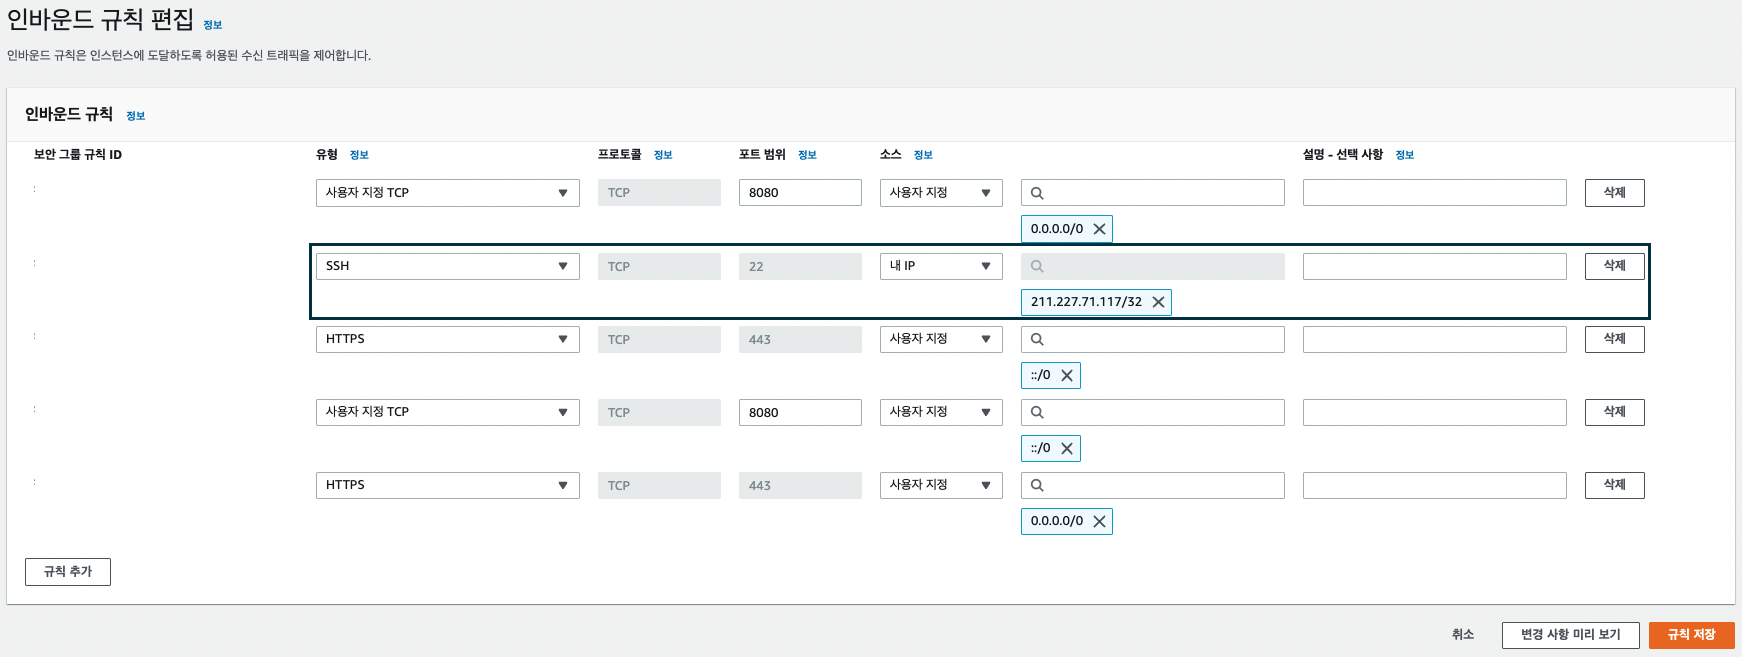The height and width of the screenshot is (657, 1742).
Task: Click search magnifier for HTTPS rule with ::/0
Action: (x=1037, y=339)
